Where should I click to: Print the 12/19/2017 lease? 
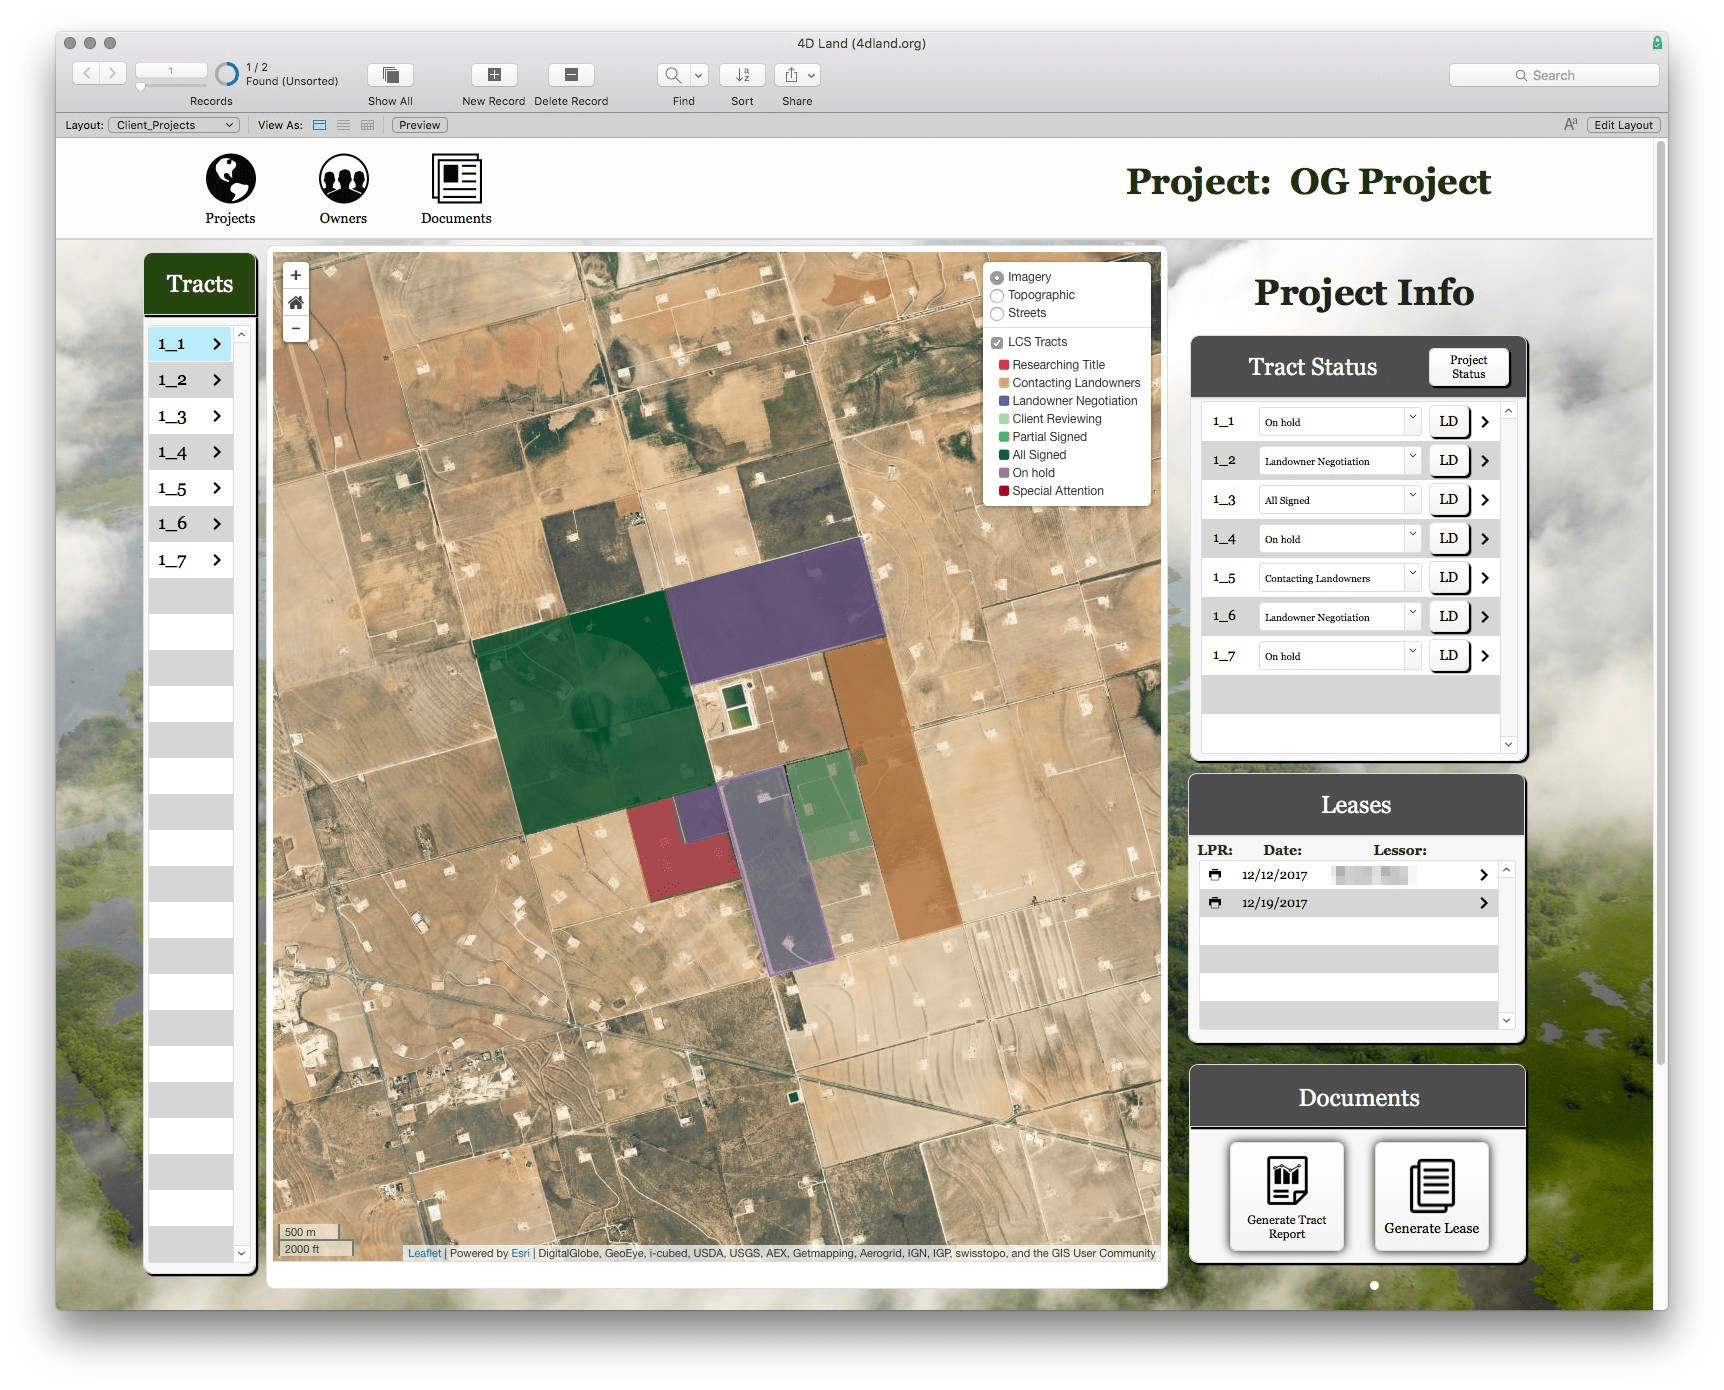point(1215,903)
